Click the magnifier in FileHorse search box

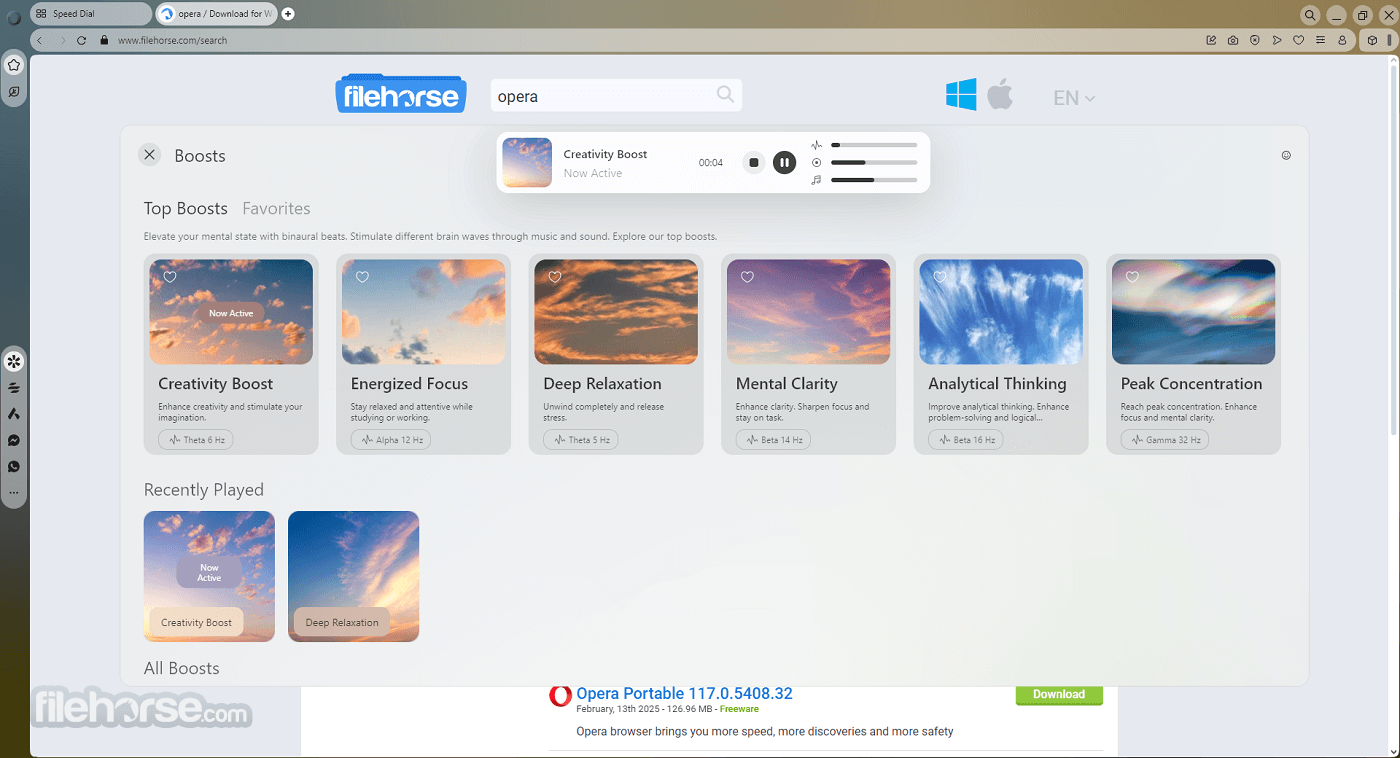[725, 95]
